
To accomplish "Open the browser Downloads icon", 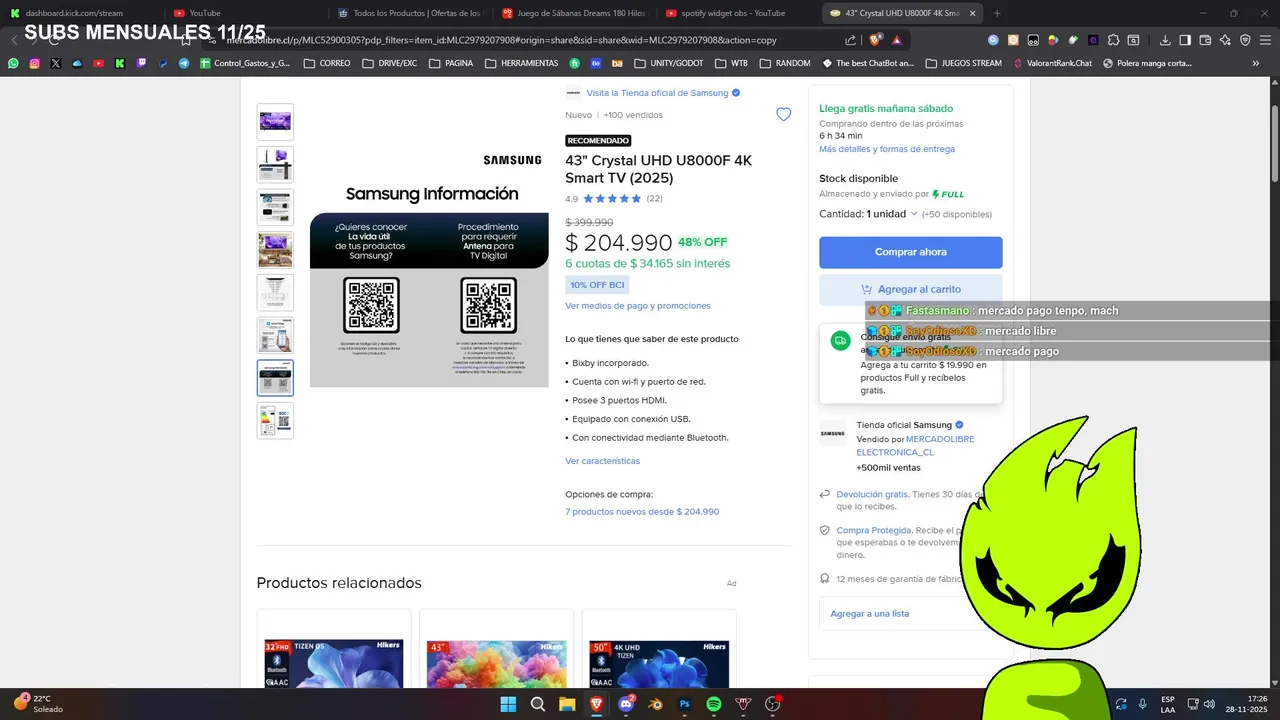I will (1165, 40).
